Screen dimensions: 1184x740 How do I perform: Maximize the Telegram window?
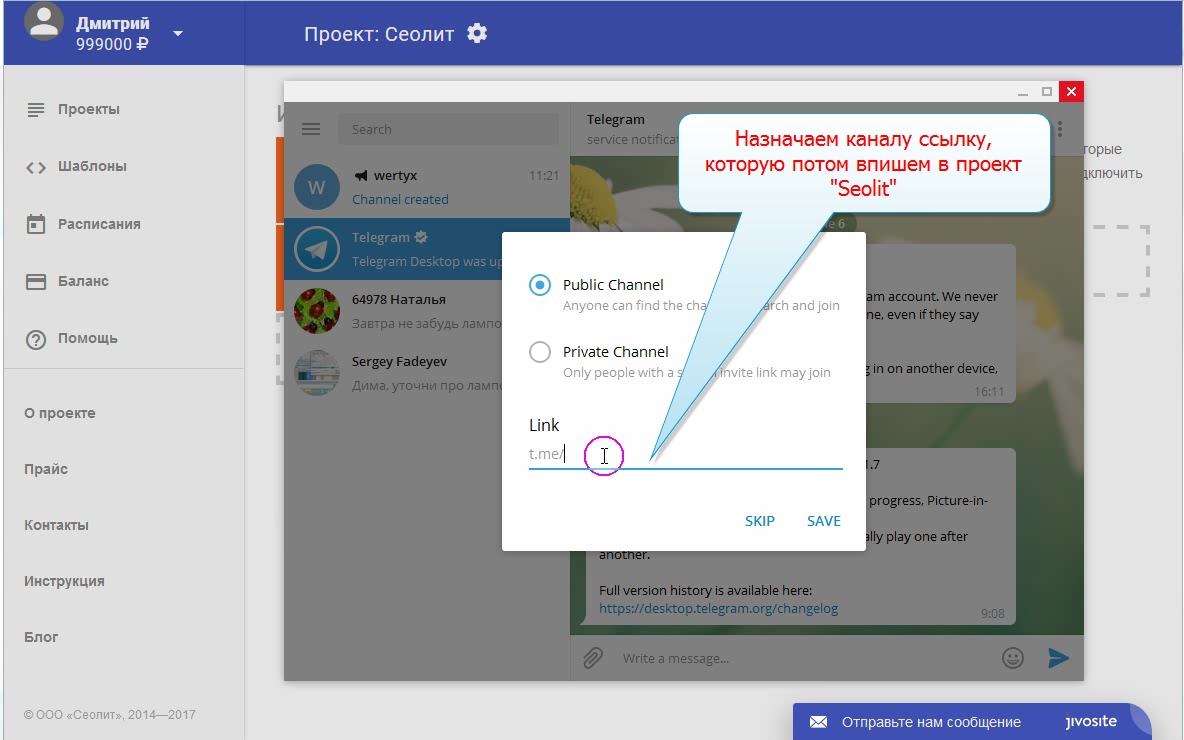(1047, 92)
